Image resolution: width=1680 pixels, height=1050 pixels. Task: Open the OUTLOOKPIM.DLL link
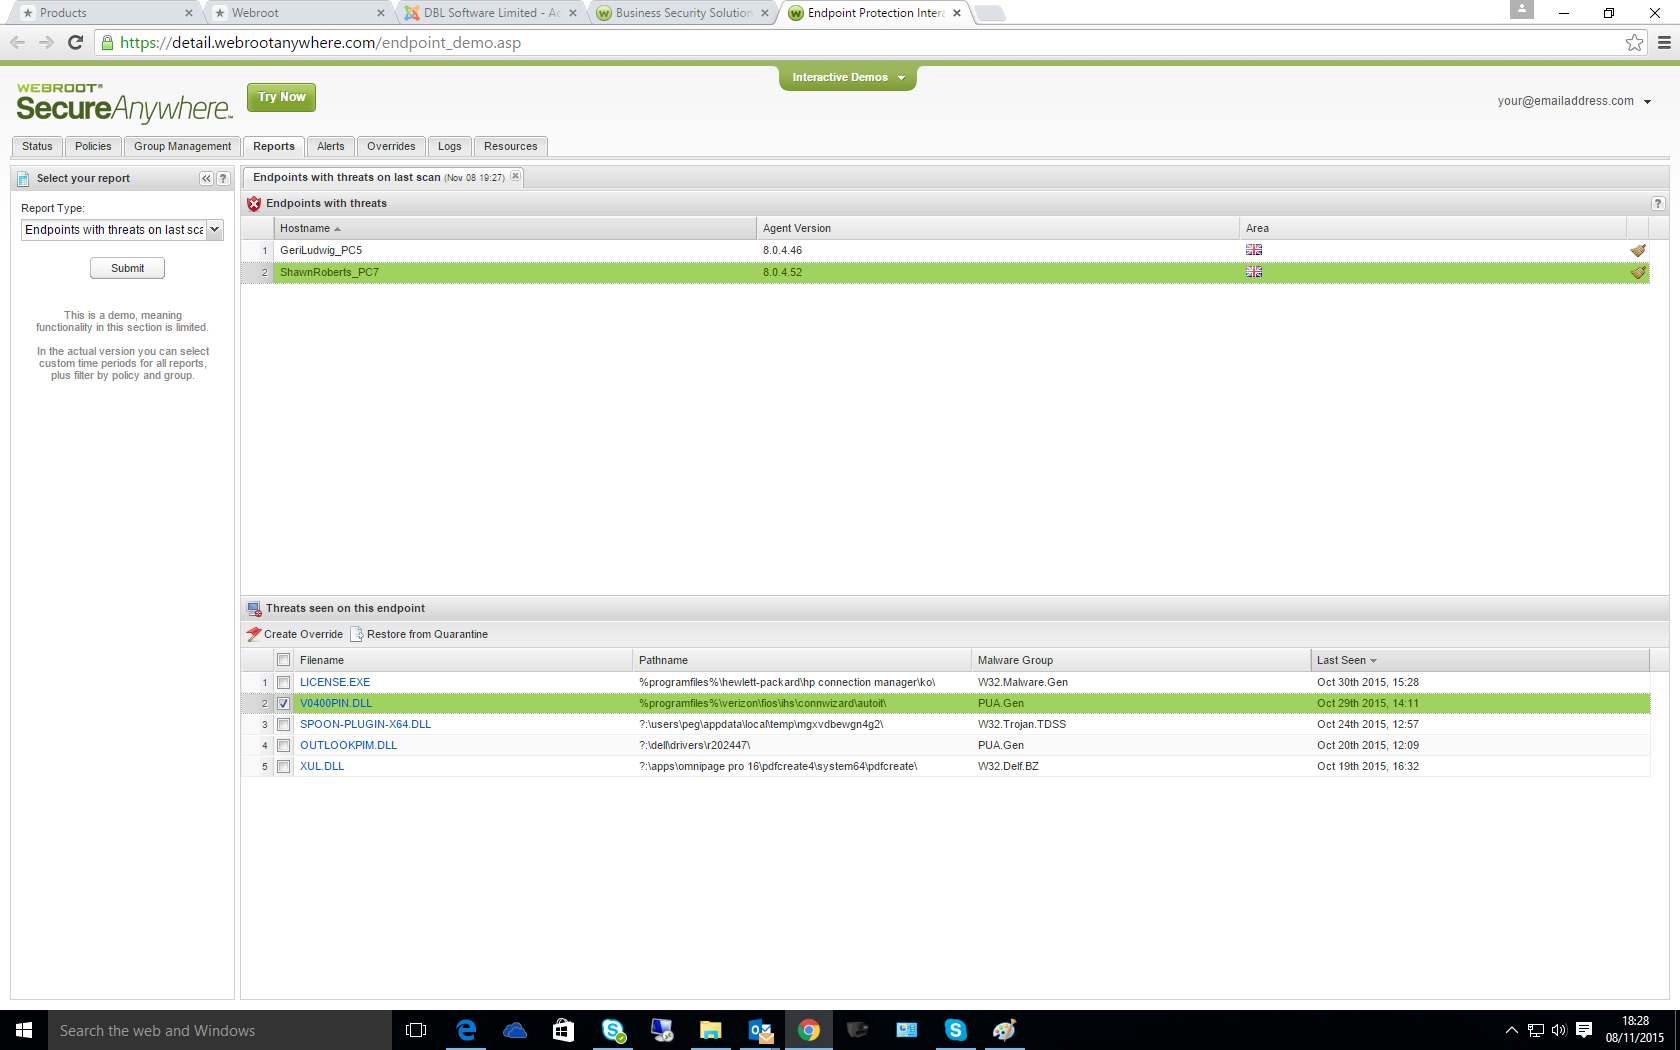point(348,745)
